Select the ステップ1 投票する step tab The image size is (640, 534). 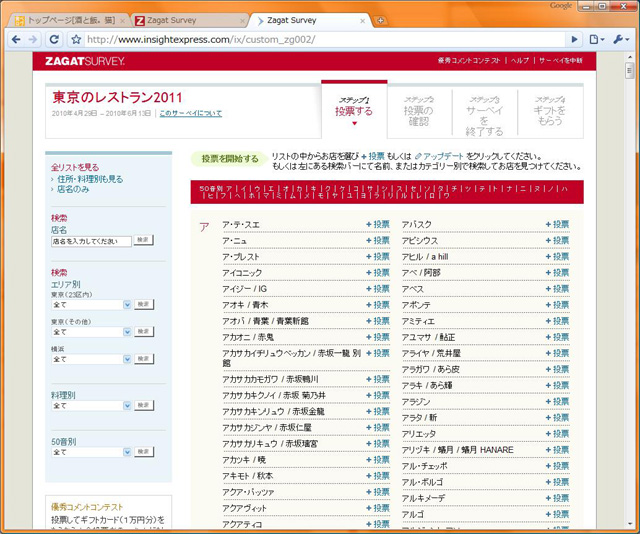click(x=354, y=110)
